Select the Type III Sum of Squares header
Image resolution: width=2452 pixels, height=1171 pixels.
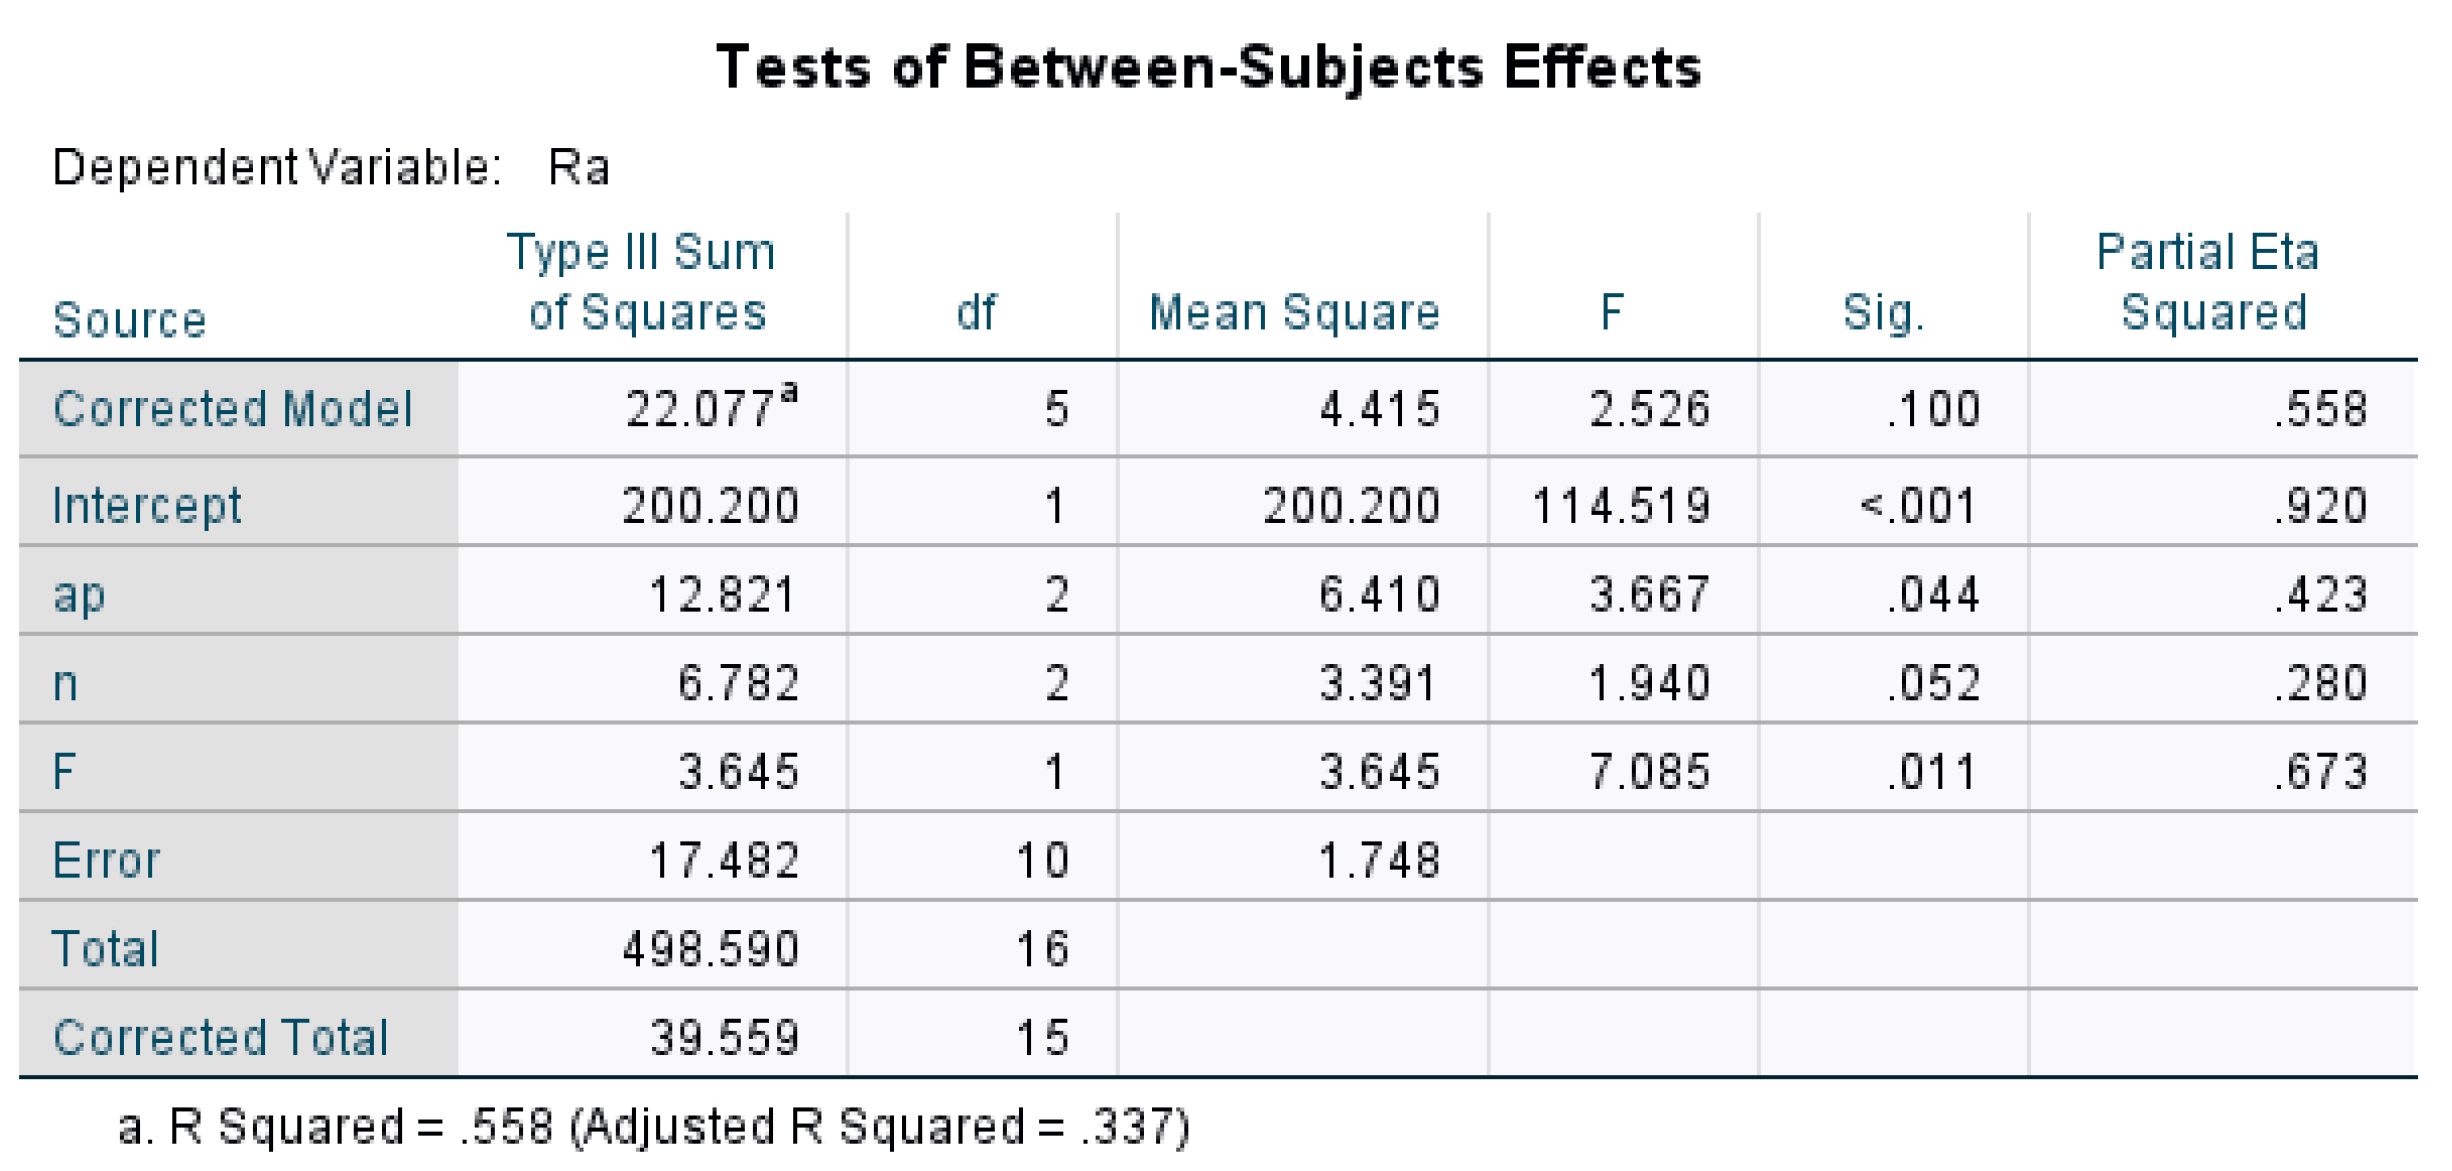(643, 282)
